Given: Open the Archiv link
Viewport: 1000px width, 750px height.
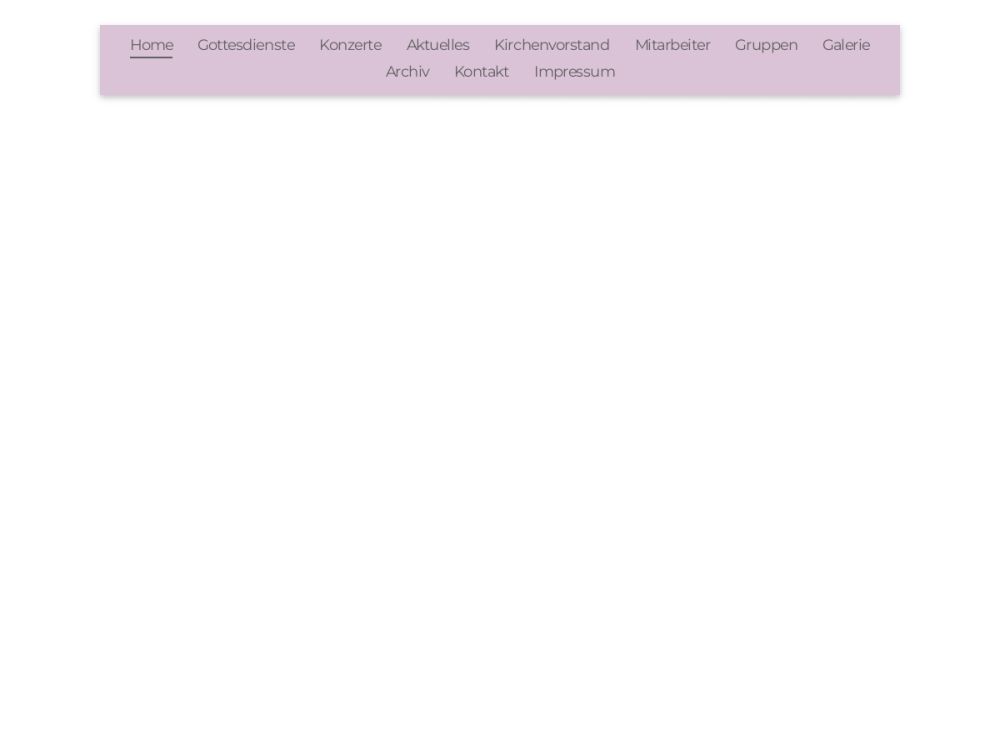Looking at the screenshot, I should coord(407,72).
